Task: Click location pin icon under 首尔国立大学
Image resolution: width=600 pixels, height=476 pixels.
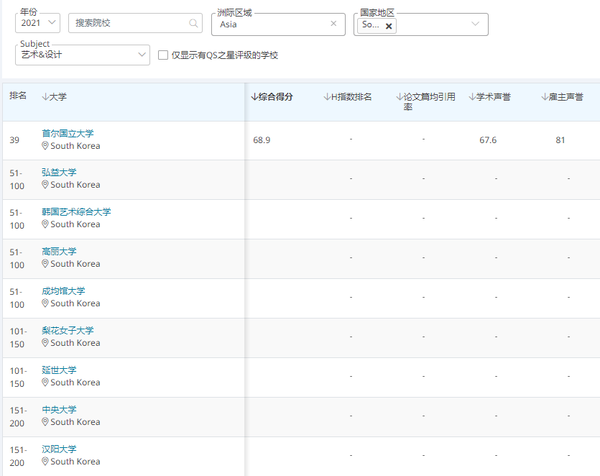Action: point(45,146)
